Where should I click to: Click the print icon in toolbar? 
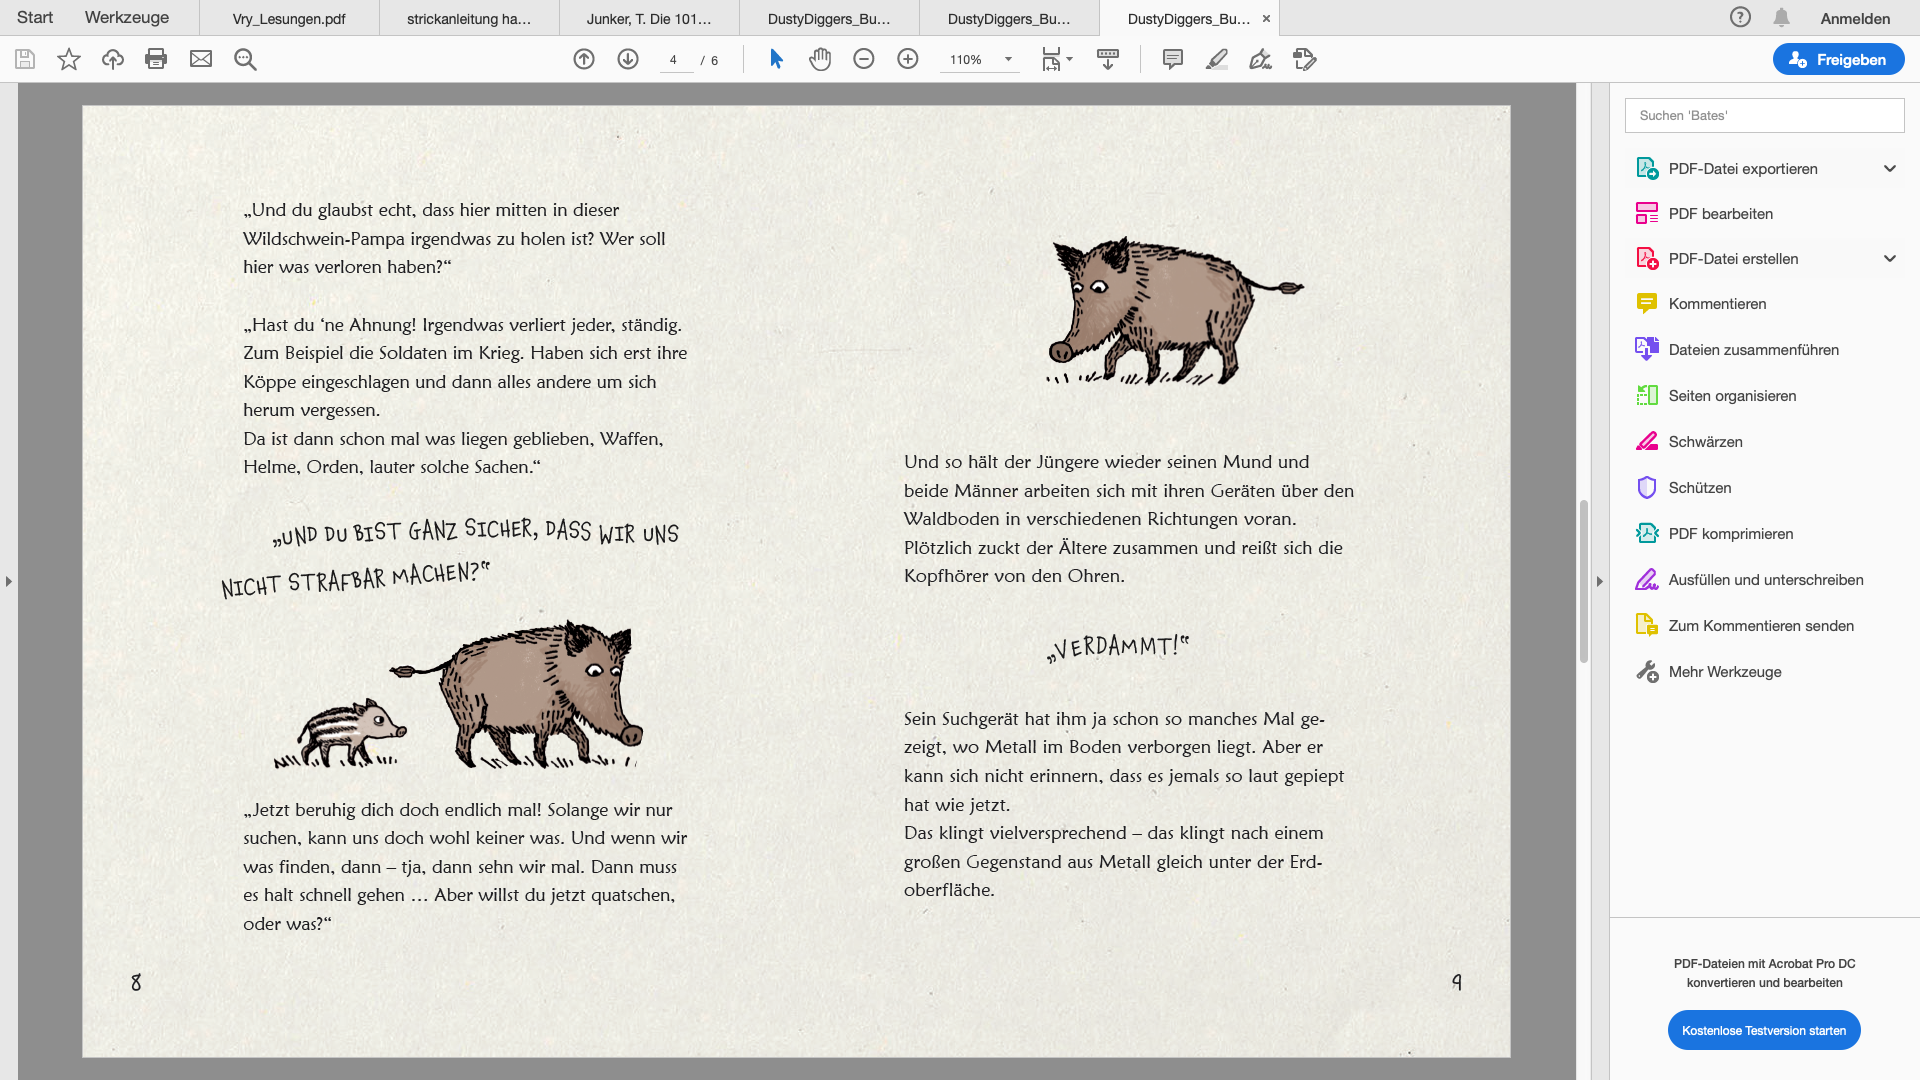pos(156,59)
